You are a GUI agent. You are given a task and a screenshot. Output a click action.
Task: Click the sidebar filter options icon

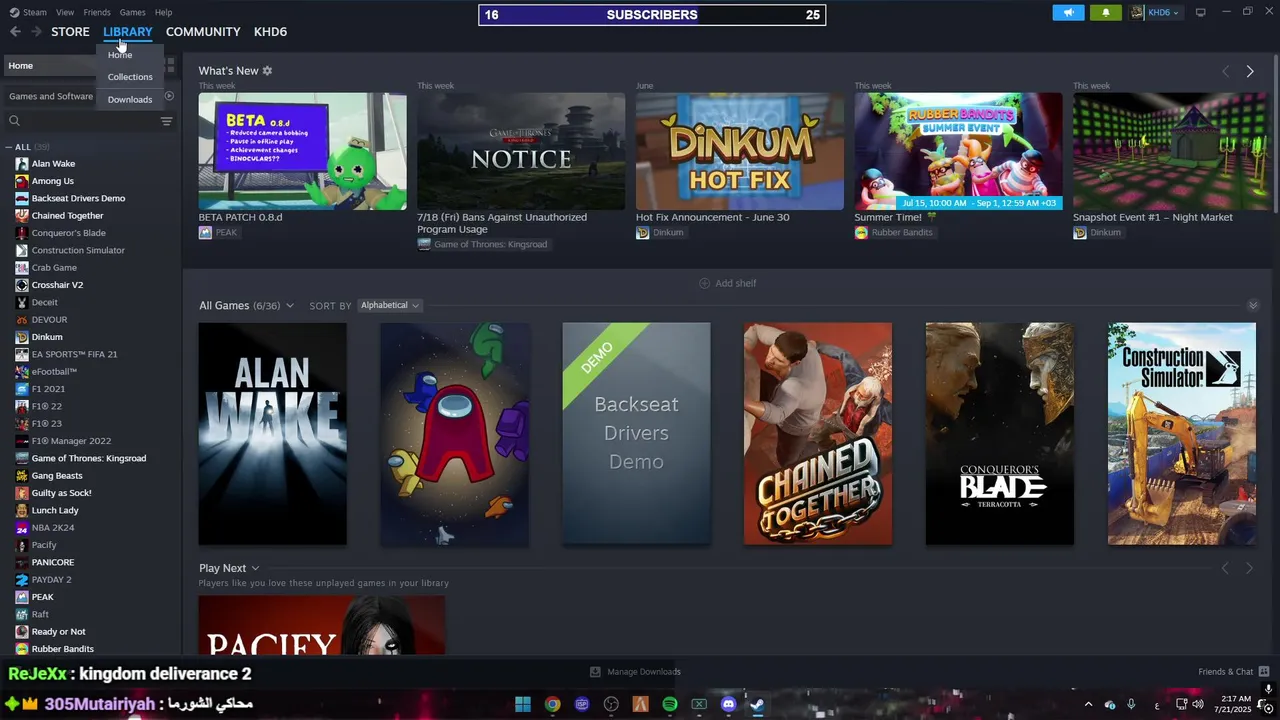[x=166, y=121]
